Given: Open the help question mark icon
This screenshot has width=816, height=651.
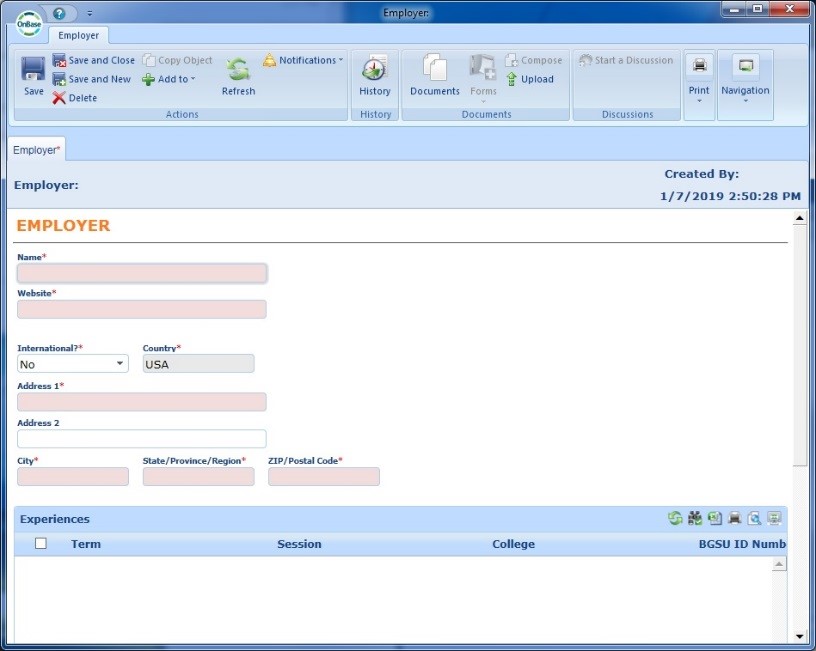Looking at the screenshot, I should [60, 13].
